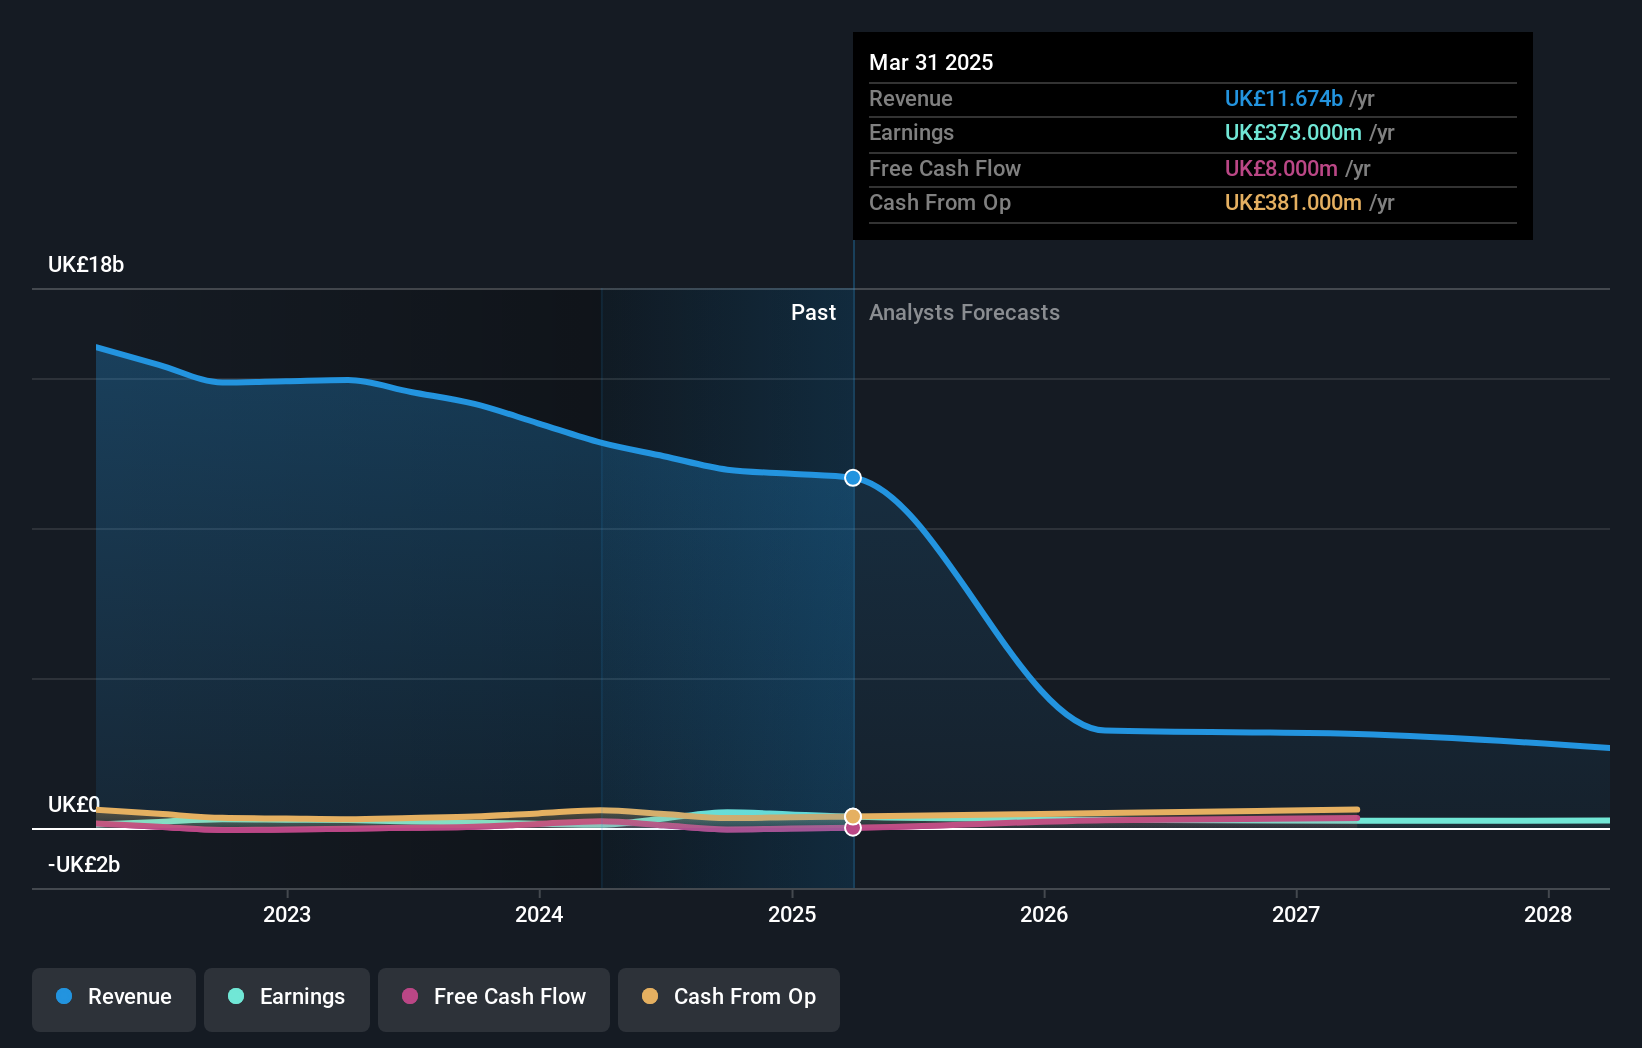Click the Mar 31 2025 tooltip date
Image resolution: width=1642 pixels, height=1048 pixels.
(931, 62)
